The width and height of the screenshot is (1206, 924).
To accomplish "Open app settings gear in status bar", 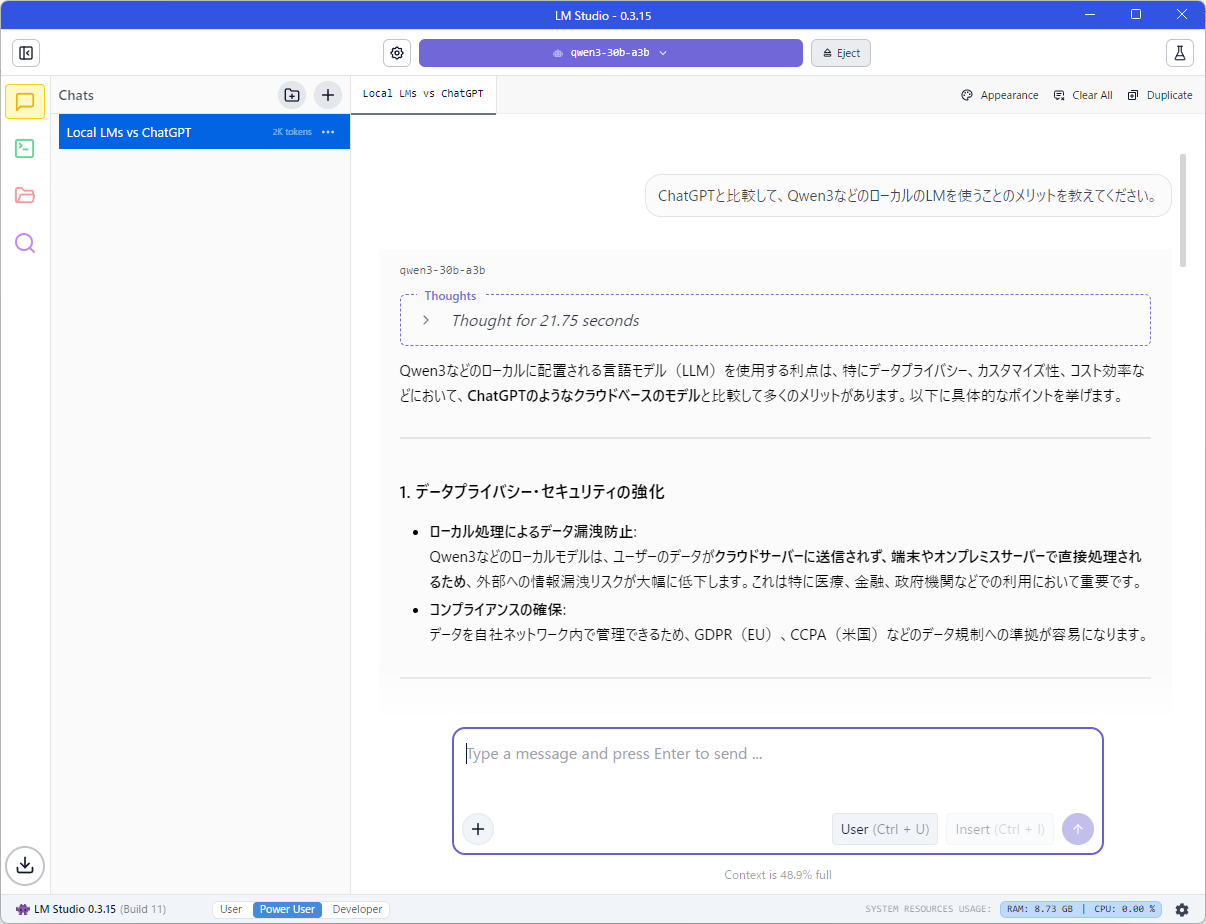I will 1182,910.
